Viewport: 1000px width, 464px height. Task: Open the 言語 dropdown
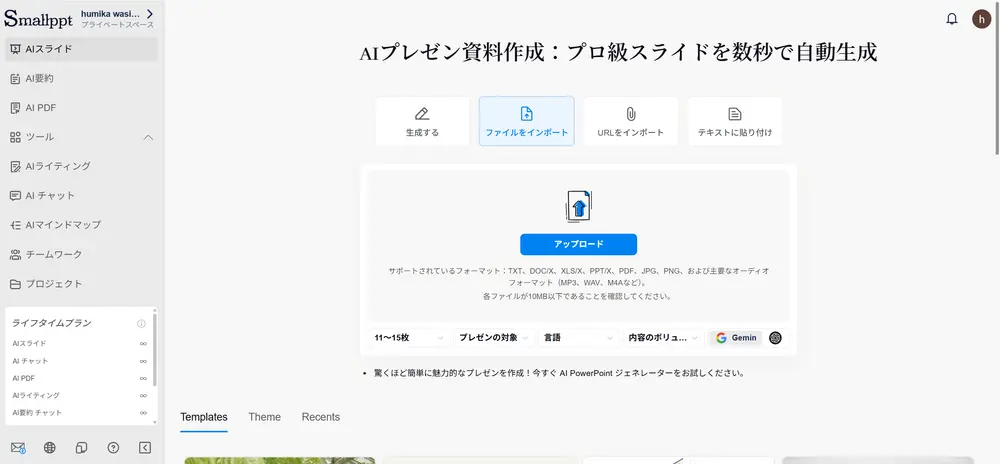pyautogui.click(x=579, y=338)
